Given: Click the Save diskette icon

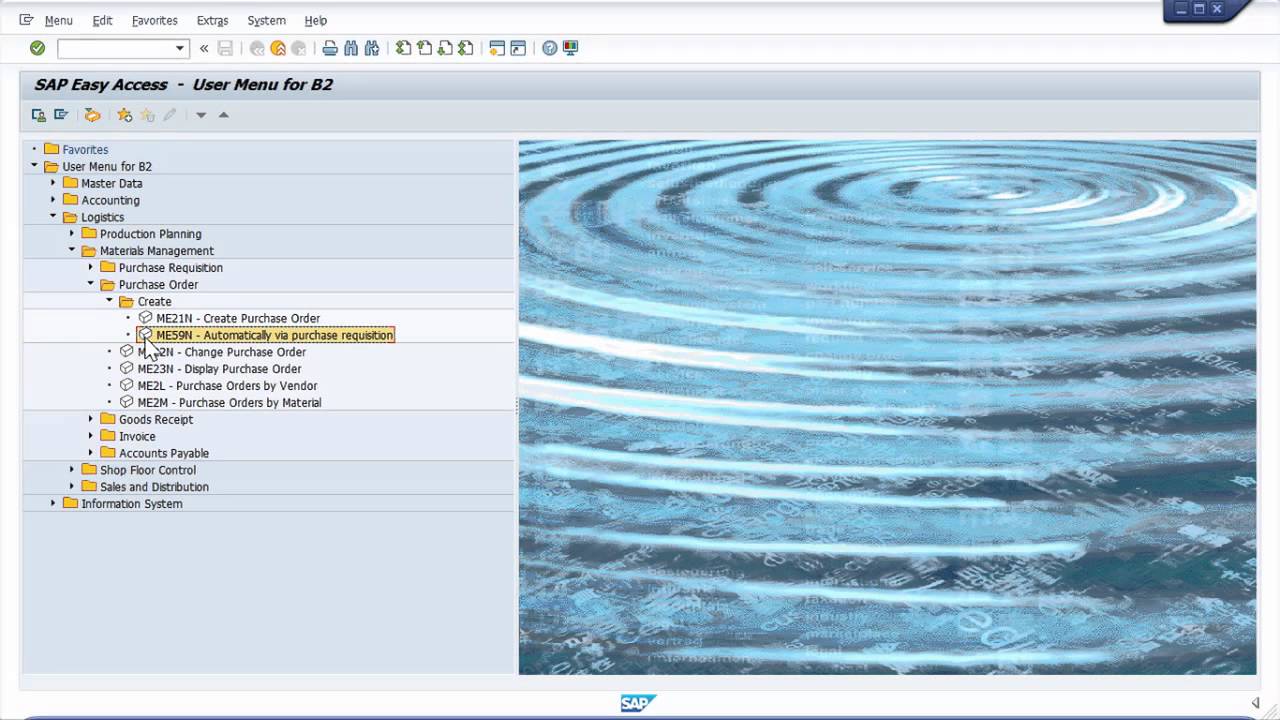Looking at the screenshot, I should 225,48.
